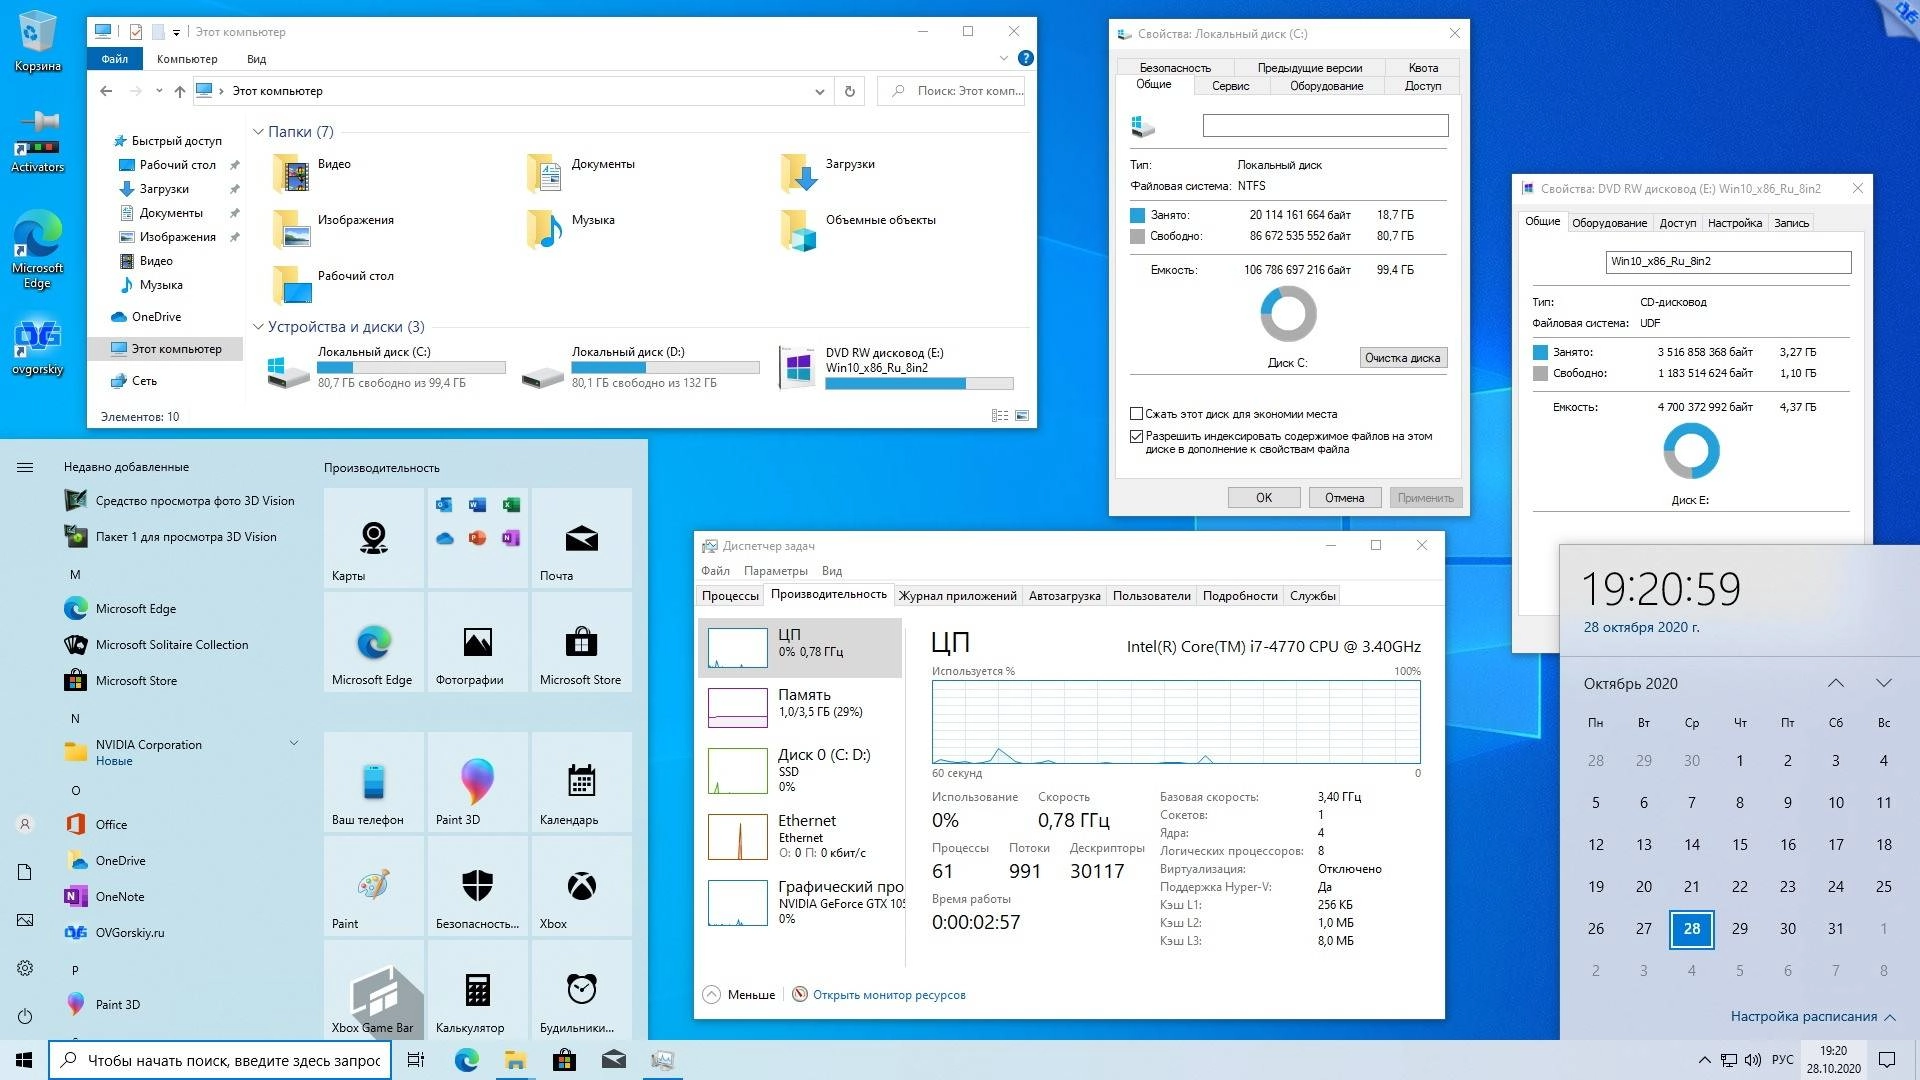Click the Microsoft Store icon on taskbar

coord(564,1059)
